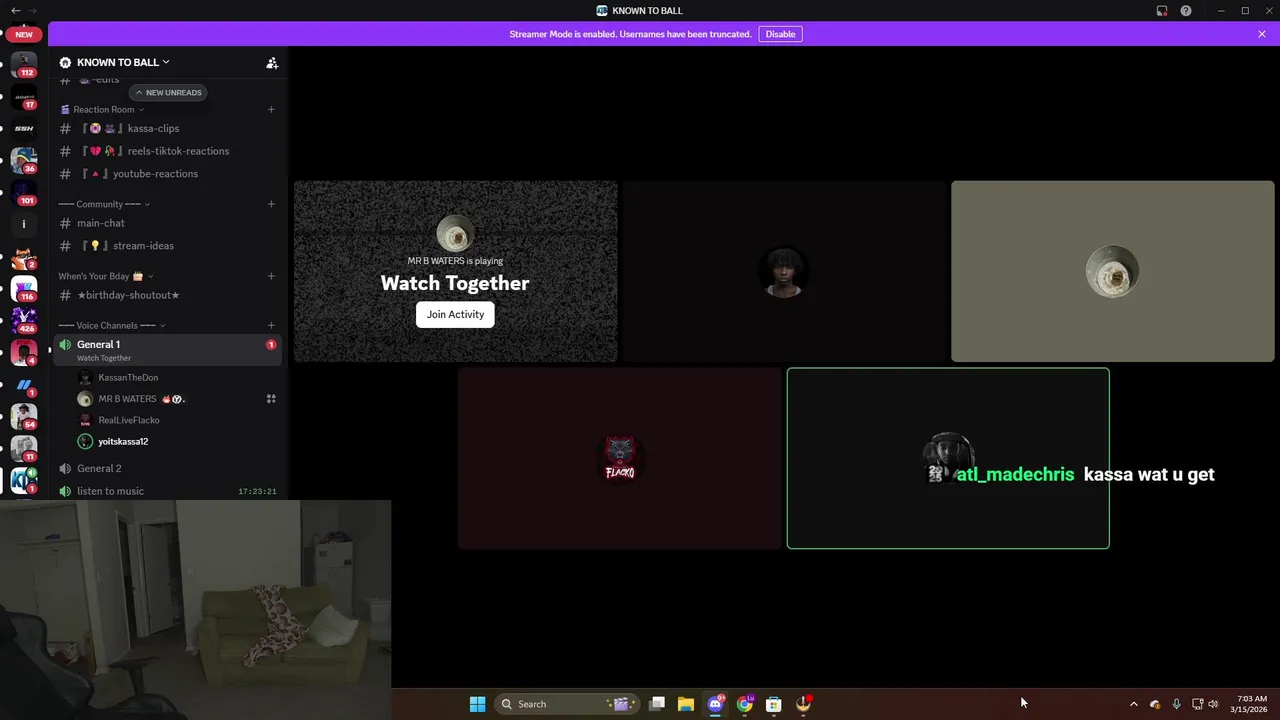Open volume control in the system tray

pyautogui.click(x=1213, y=704)
